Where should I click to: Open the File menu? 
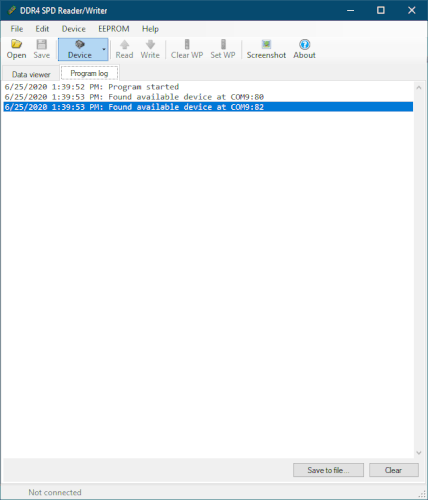[x=17, y=29]
